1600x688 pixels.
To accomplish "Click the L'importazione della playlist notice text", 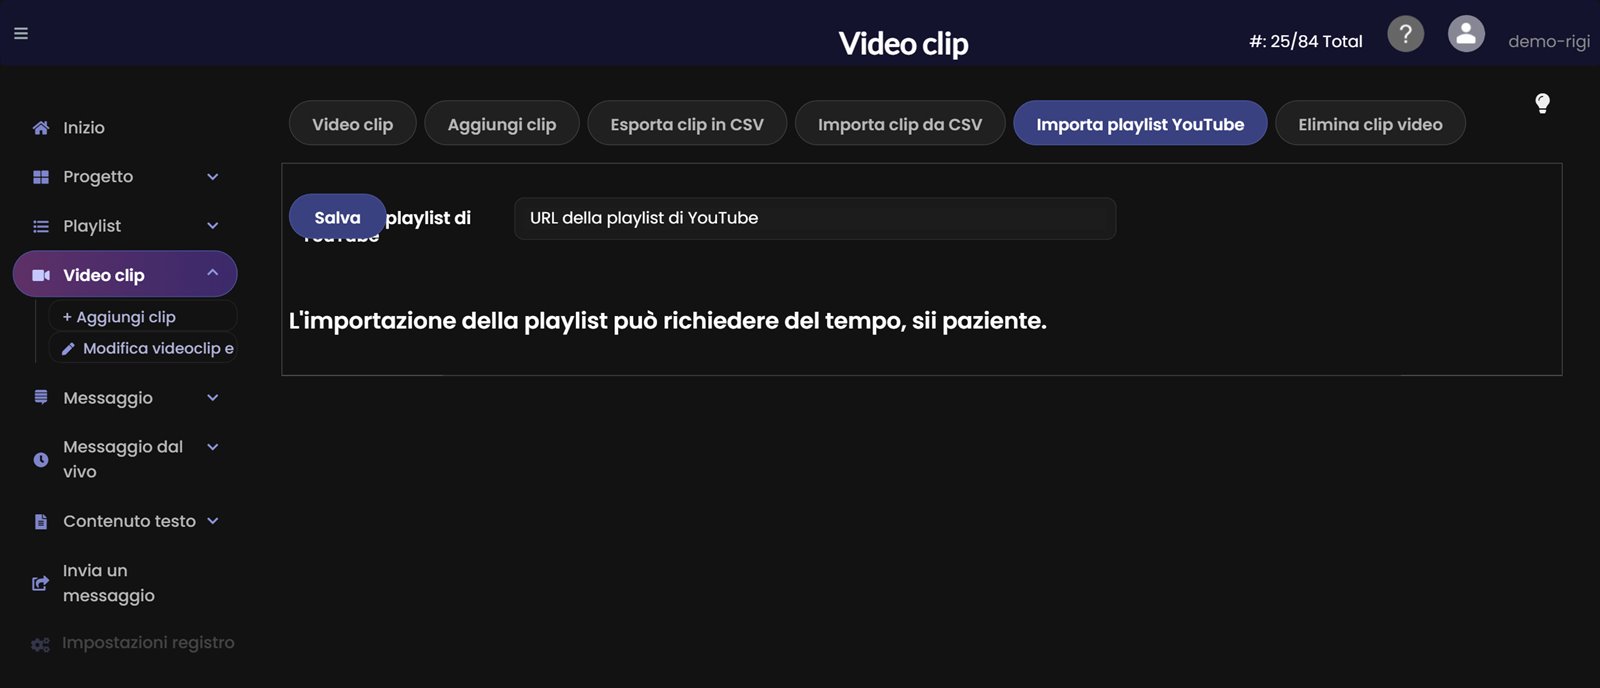I will point(668,321).
